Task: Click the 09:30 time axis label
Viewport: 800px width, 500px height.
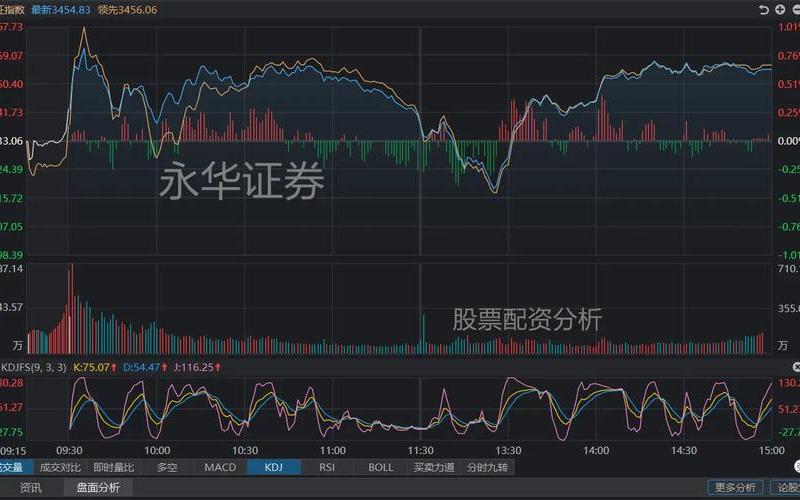Action: pyautogui.click(x=69, y=451)
